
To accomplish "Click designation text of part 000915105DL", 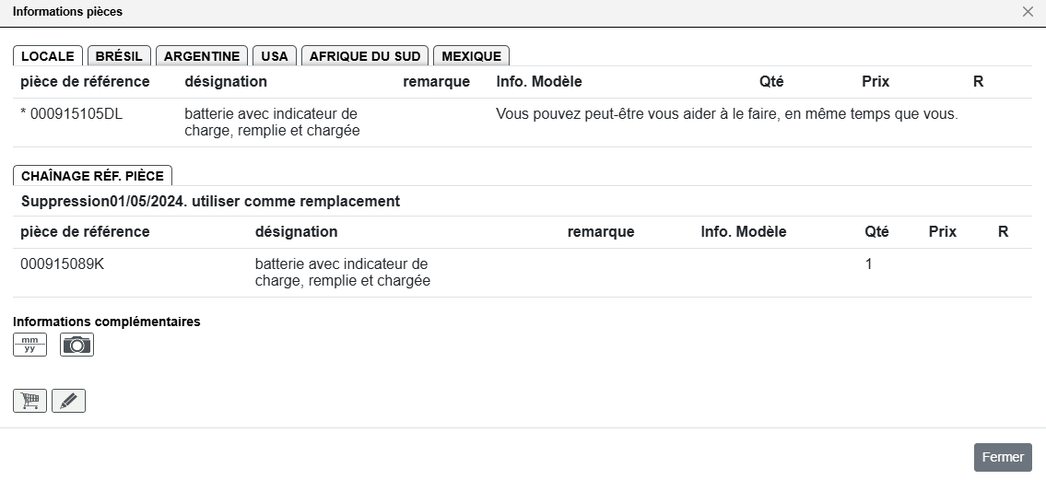I will point(272,123).
